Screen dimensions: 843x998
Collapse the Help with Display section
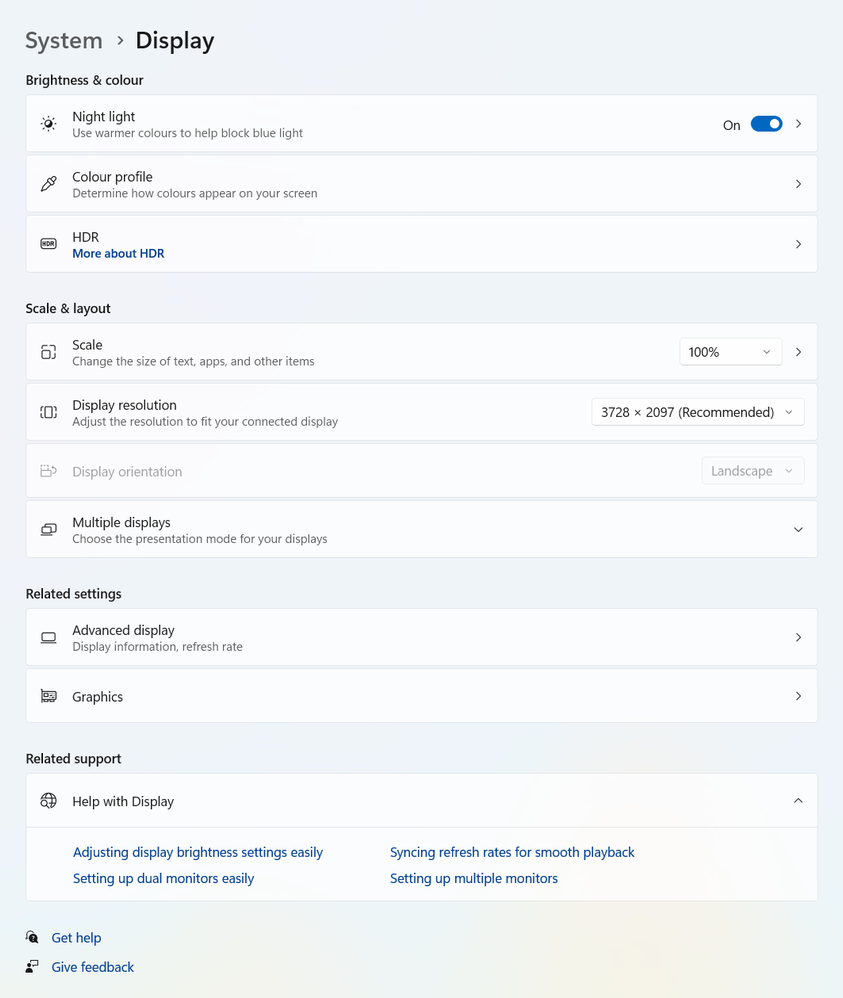coord(798,801)
